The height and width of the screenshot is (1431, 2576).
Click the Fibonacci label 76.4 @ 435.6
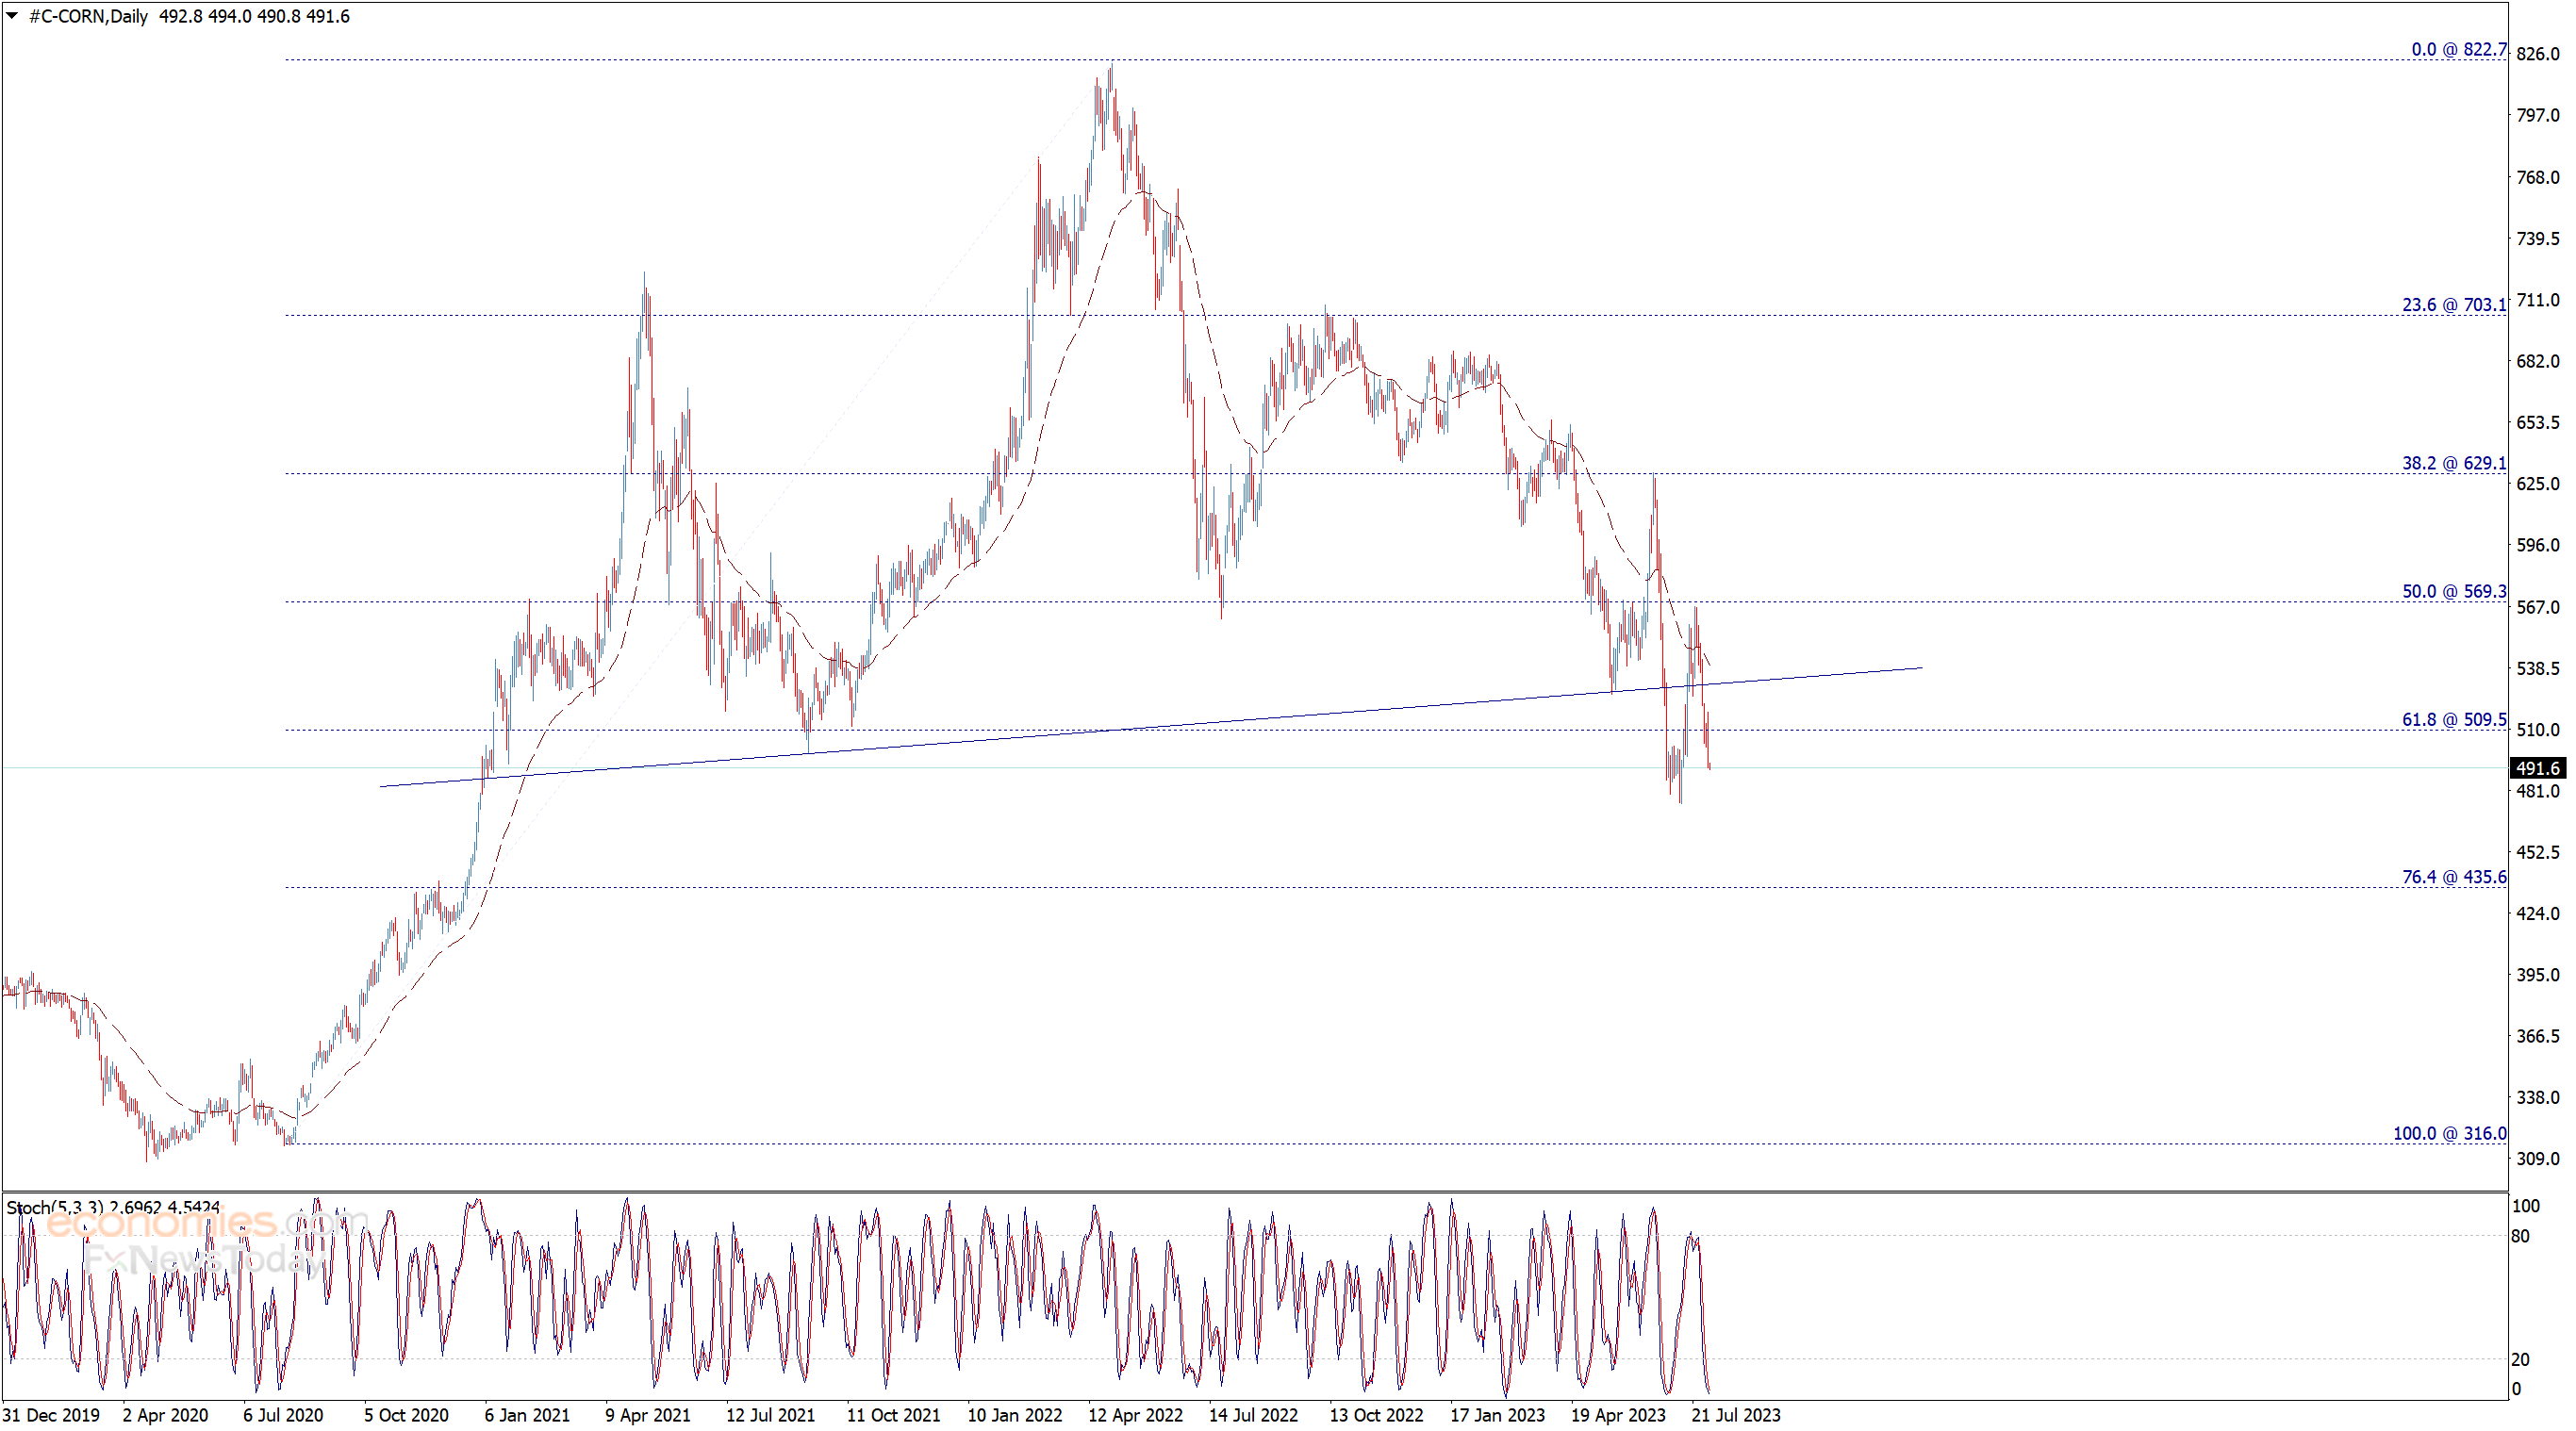click(x=2454, y=877)
